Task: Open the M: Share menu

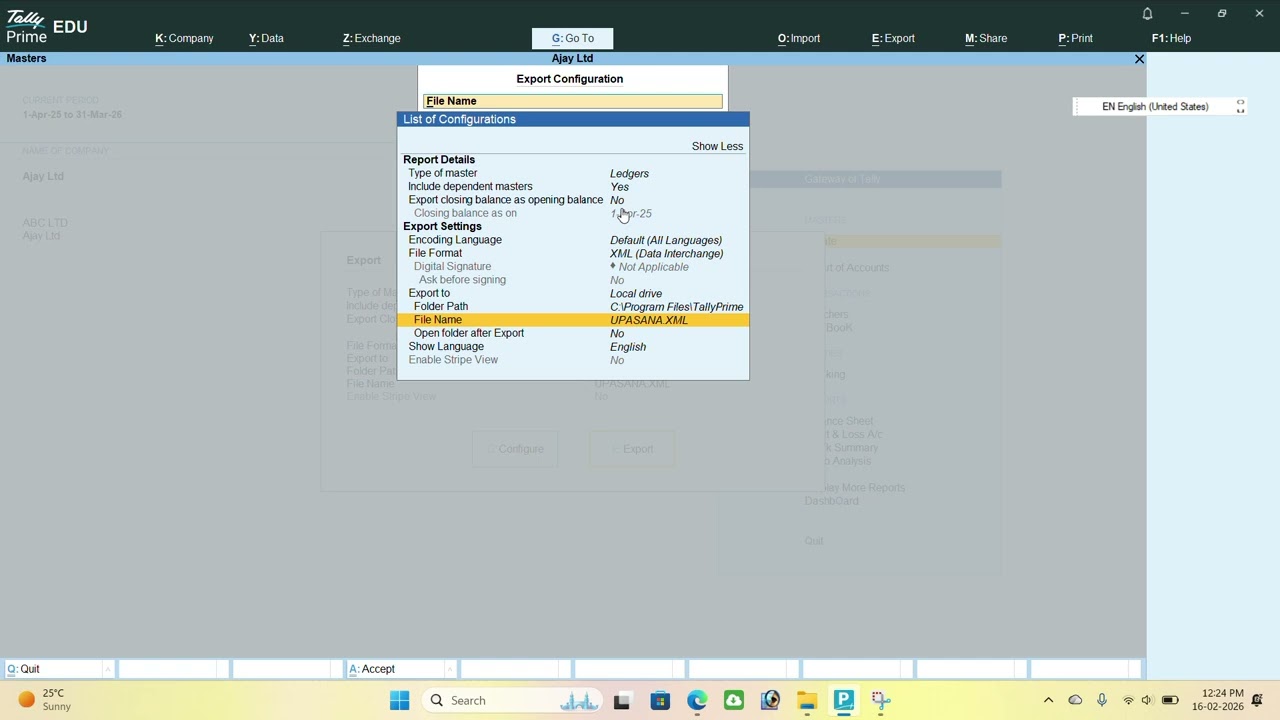Action: tap(986, 38)
